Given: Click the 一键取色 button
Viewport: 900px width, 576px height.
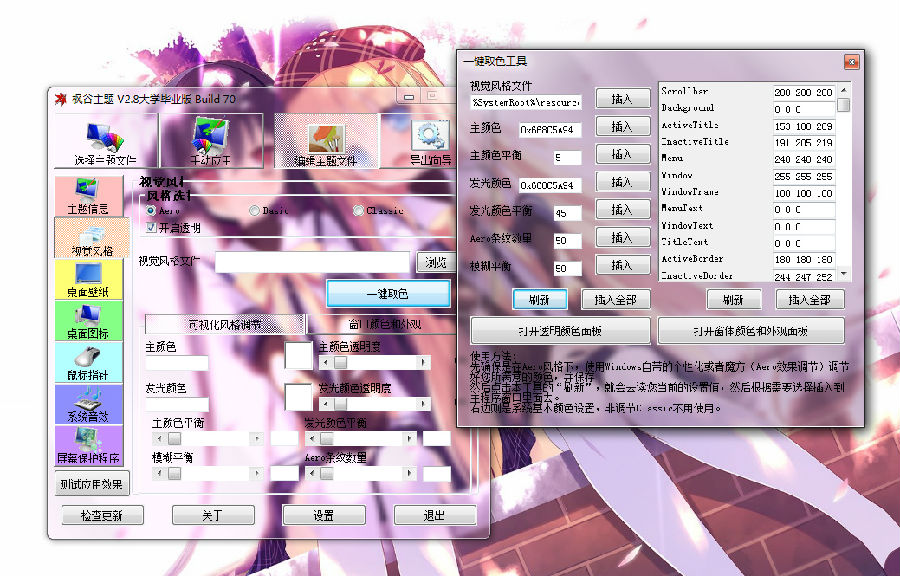Looking at the screenshot, I should click(388, 294).
